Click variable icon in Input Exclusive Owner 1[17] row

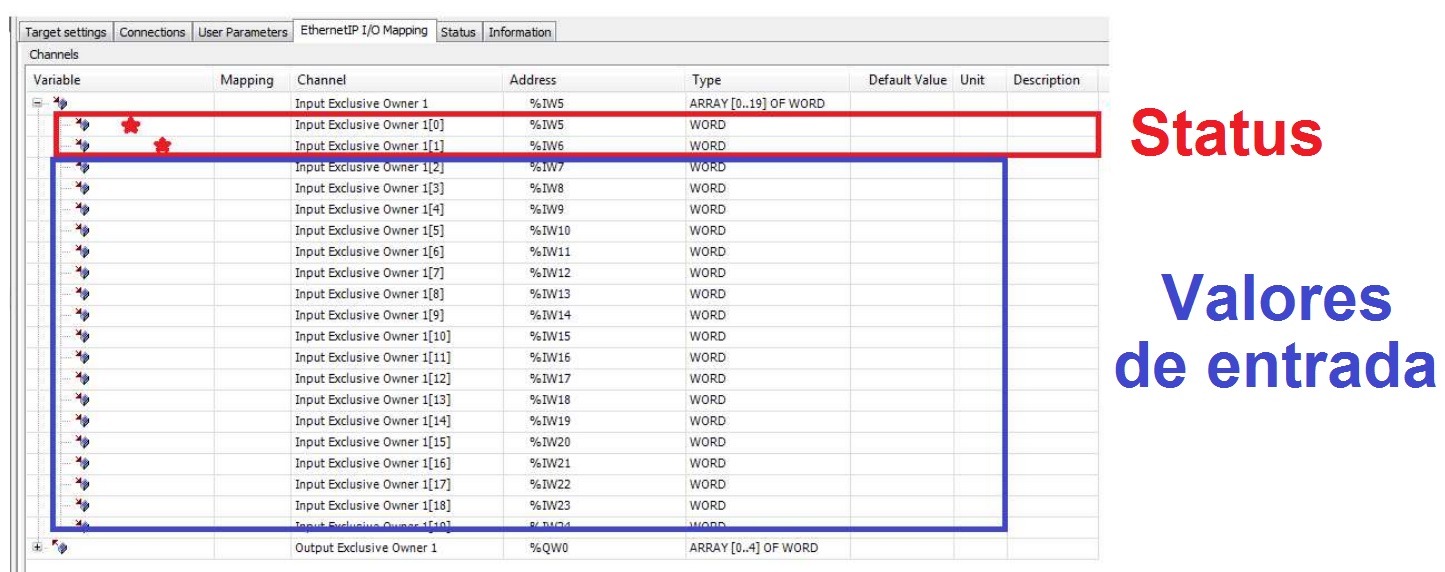pos(82,484)
